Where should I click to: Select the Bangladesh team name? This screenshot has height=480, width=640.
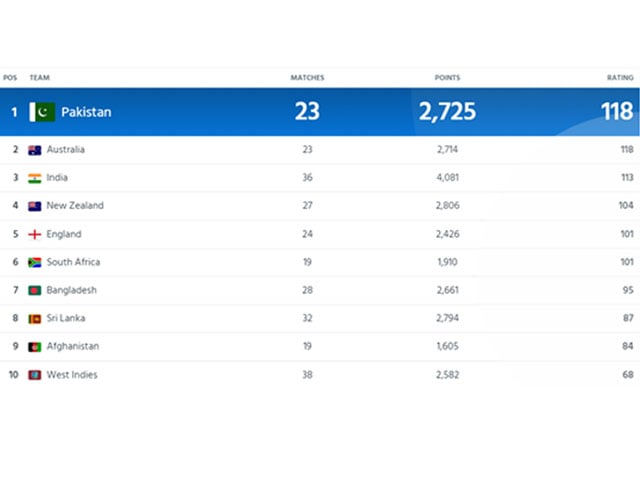click(x=72, y=290)
